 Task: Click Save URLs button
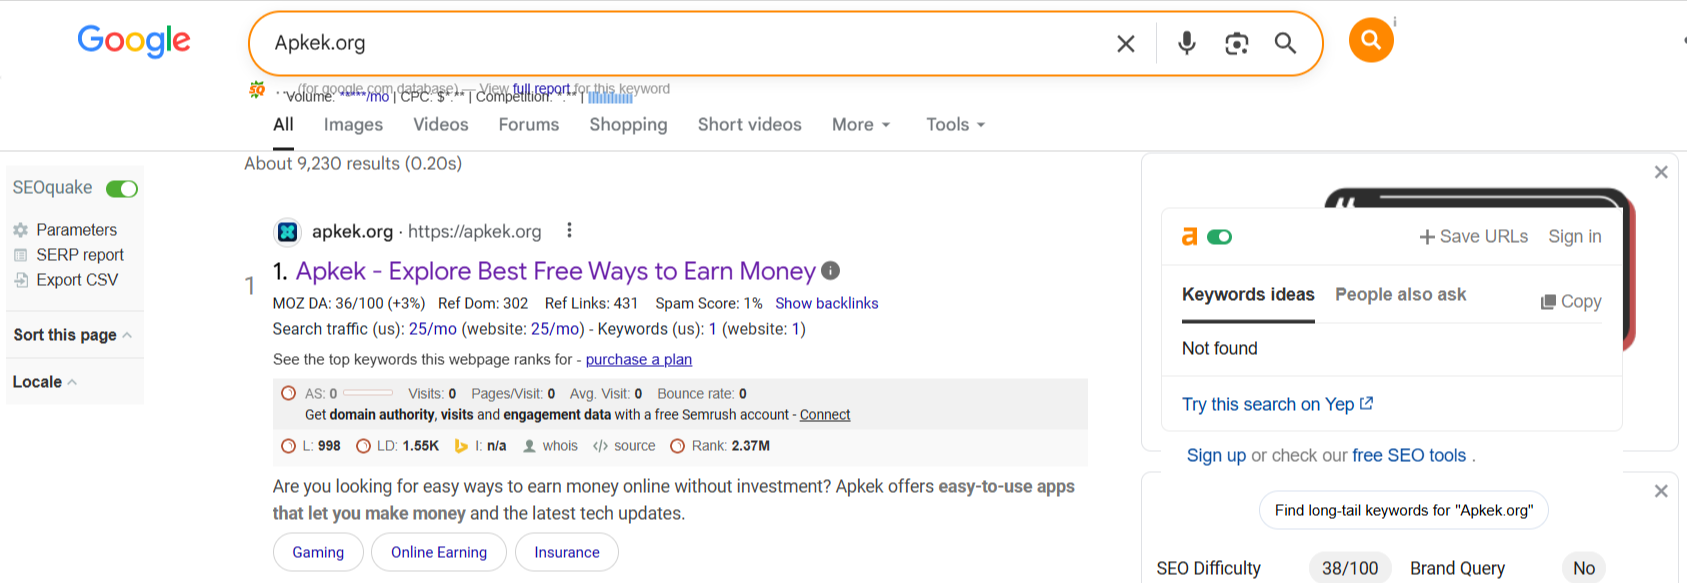1474,236
